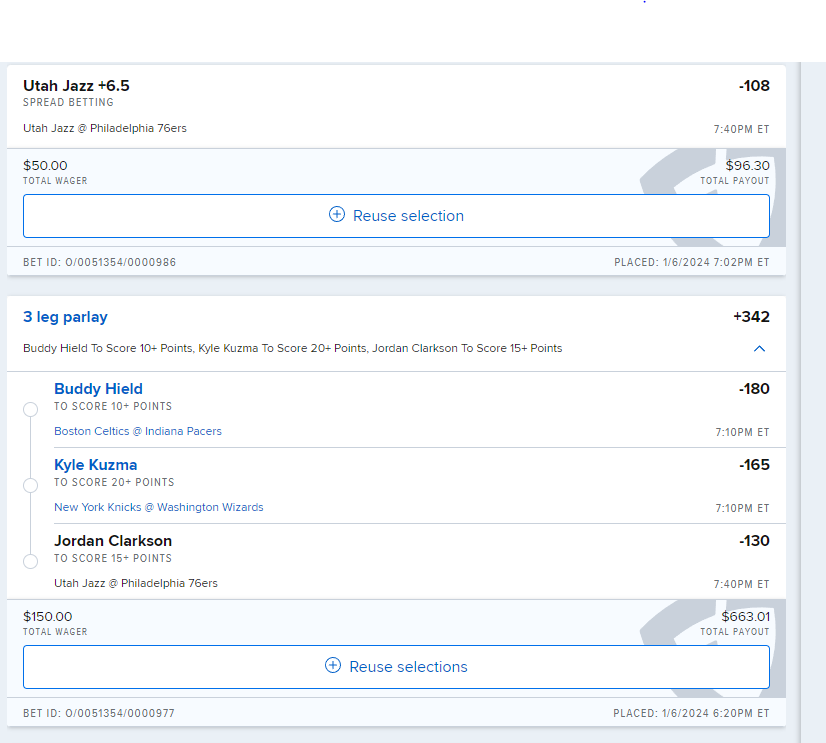Open the Kyle Kuzma player link
826x743 pixels.
click(95, 465)
